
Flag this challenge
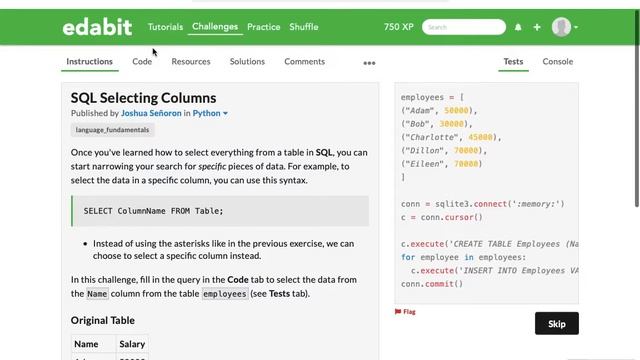405,312
